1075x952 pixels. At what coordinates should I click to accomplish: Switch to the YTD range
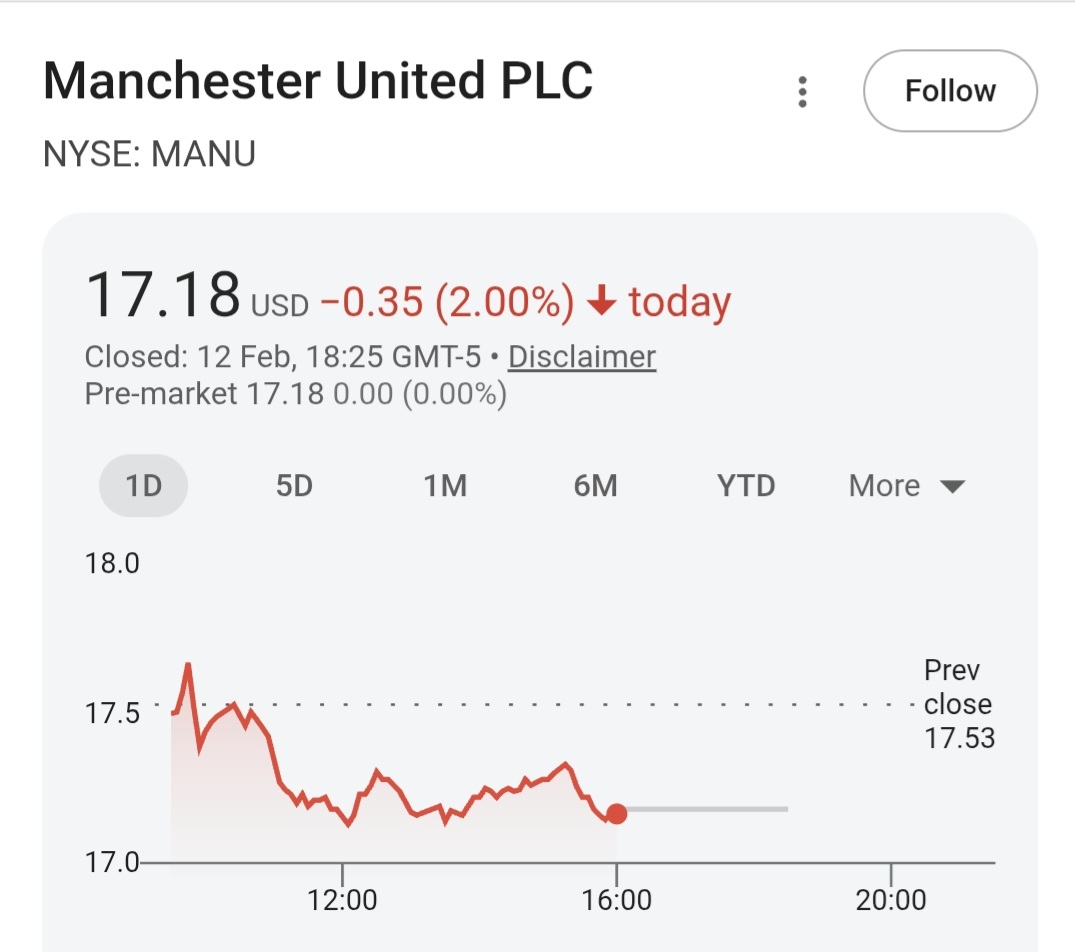tap(746, 486)
